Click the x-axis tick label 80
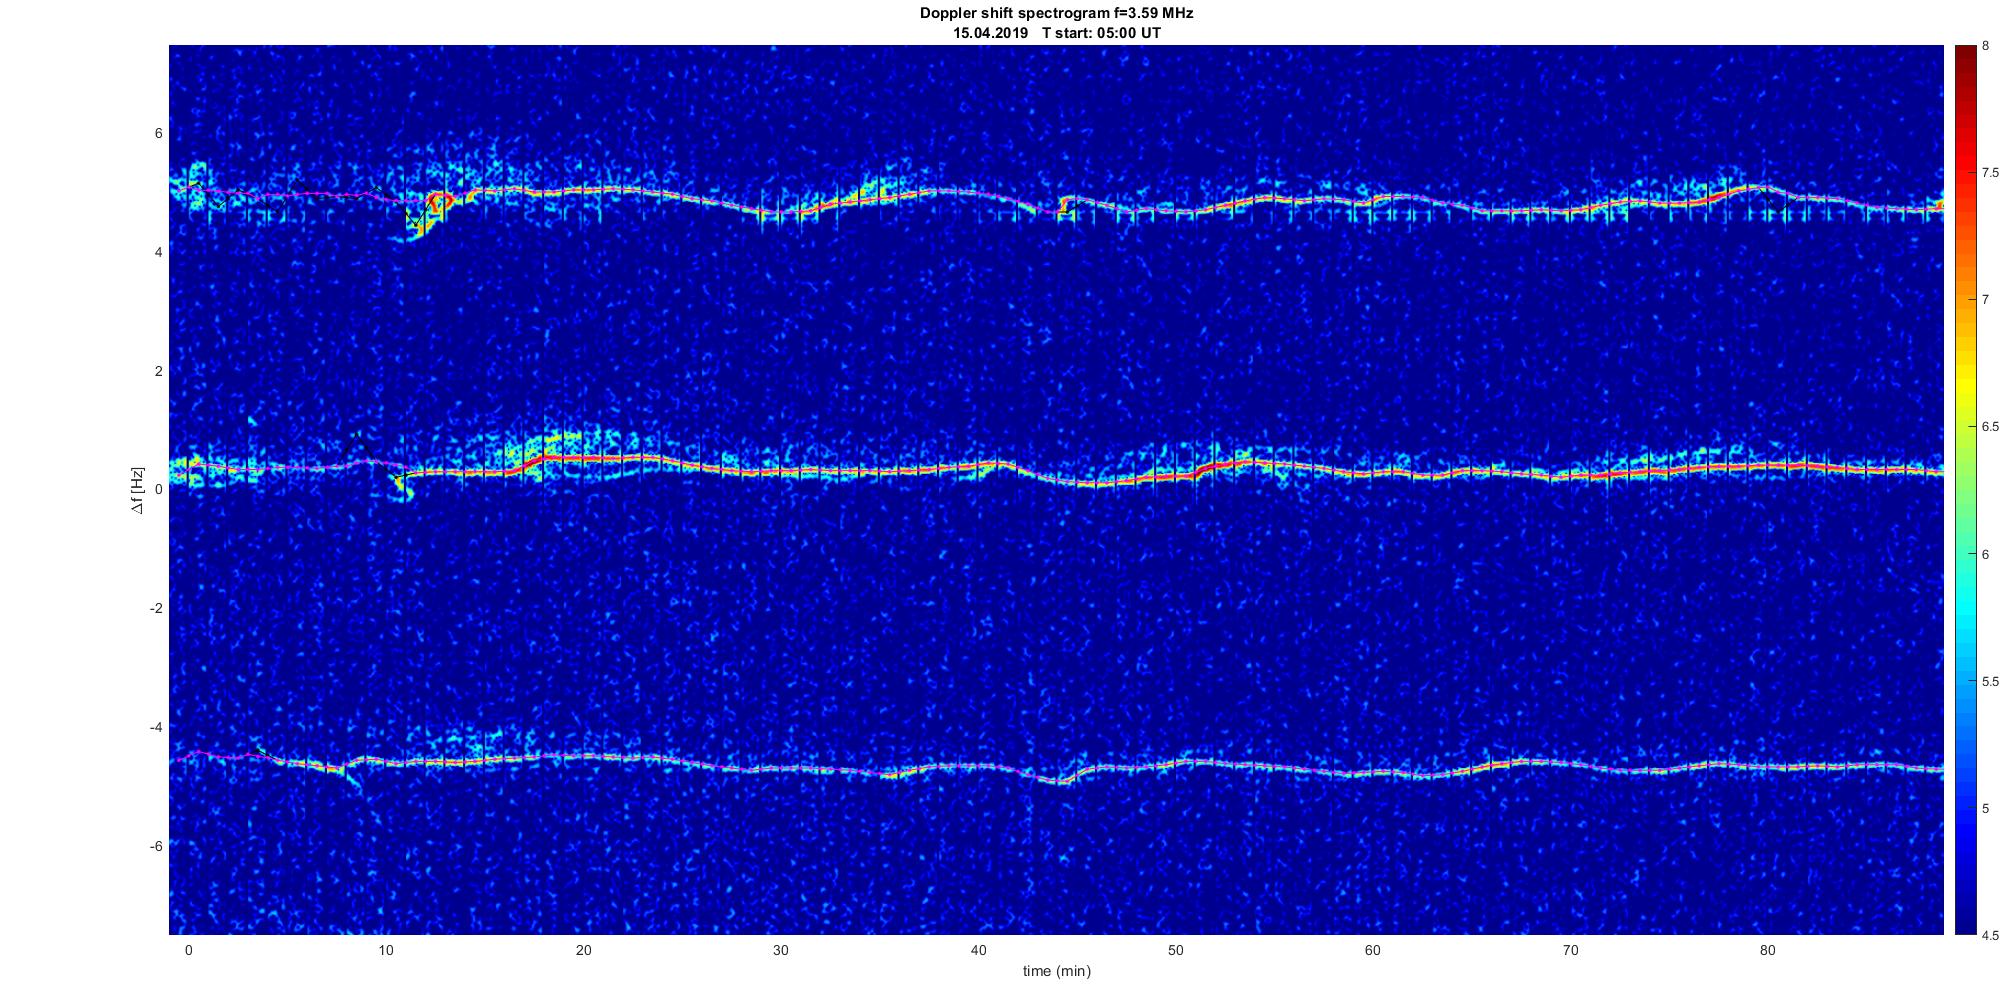 (1767, 950)
